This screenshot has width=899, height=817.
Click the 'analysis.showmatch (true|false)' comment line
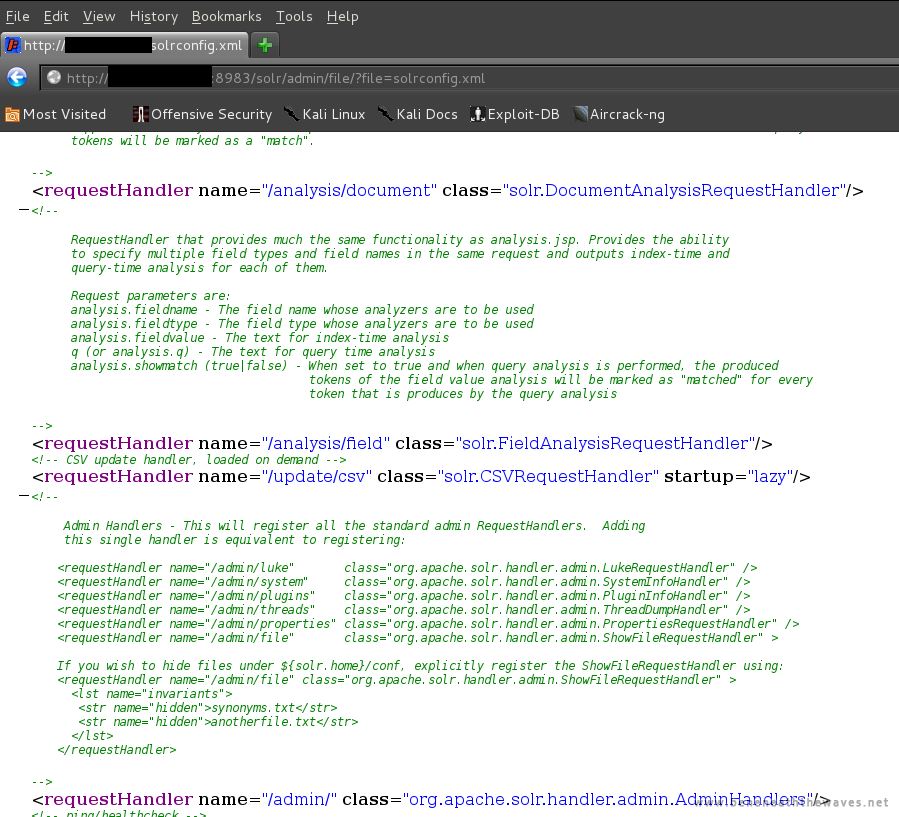pyautogui.click(x=425, y=366)
